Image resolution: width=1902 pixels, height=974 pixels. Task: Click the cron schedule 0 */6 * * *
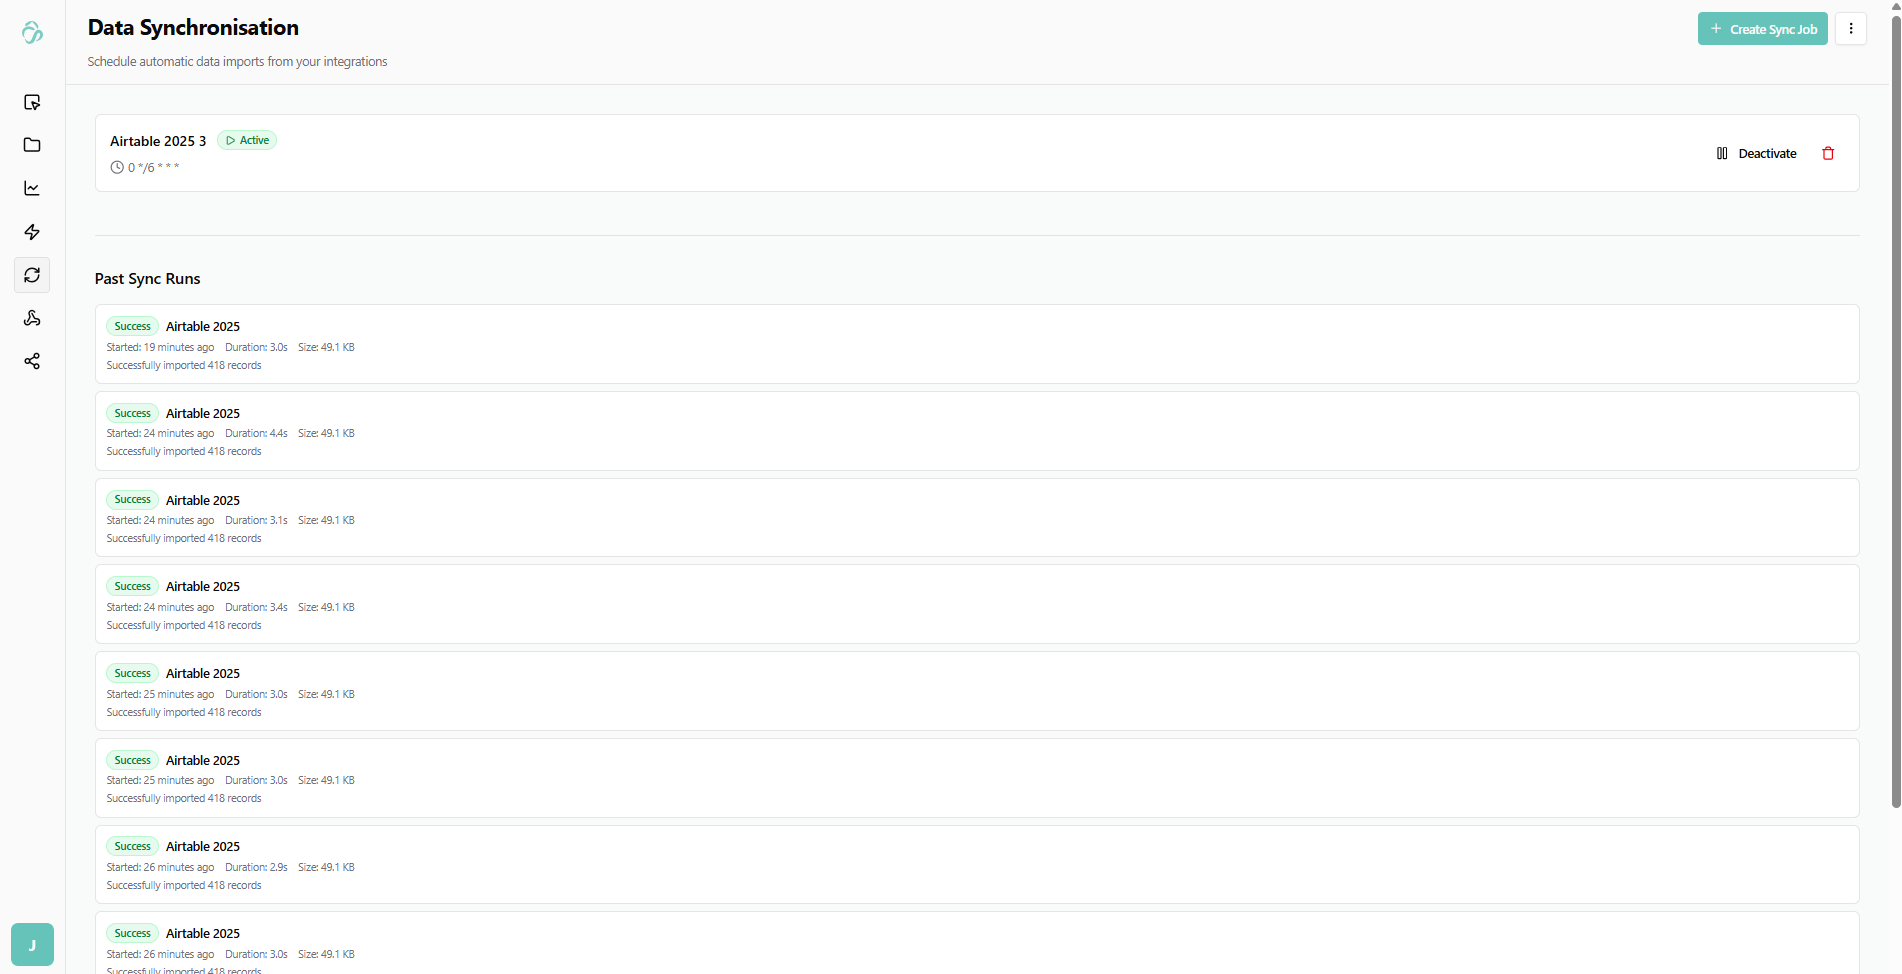pyautogui.click(x=153, y=168)
